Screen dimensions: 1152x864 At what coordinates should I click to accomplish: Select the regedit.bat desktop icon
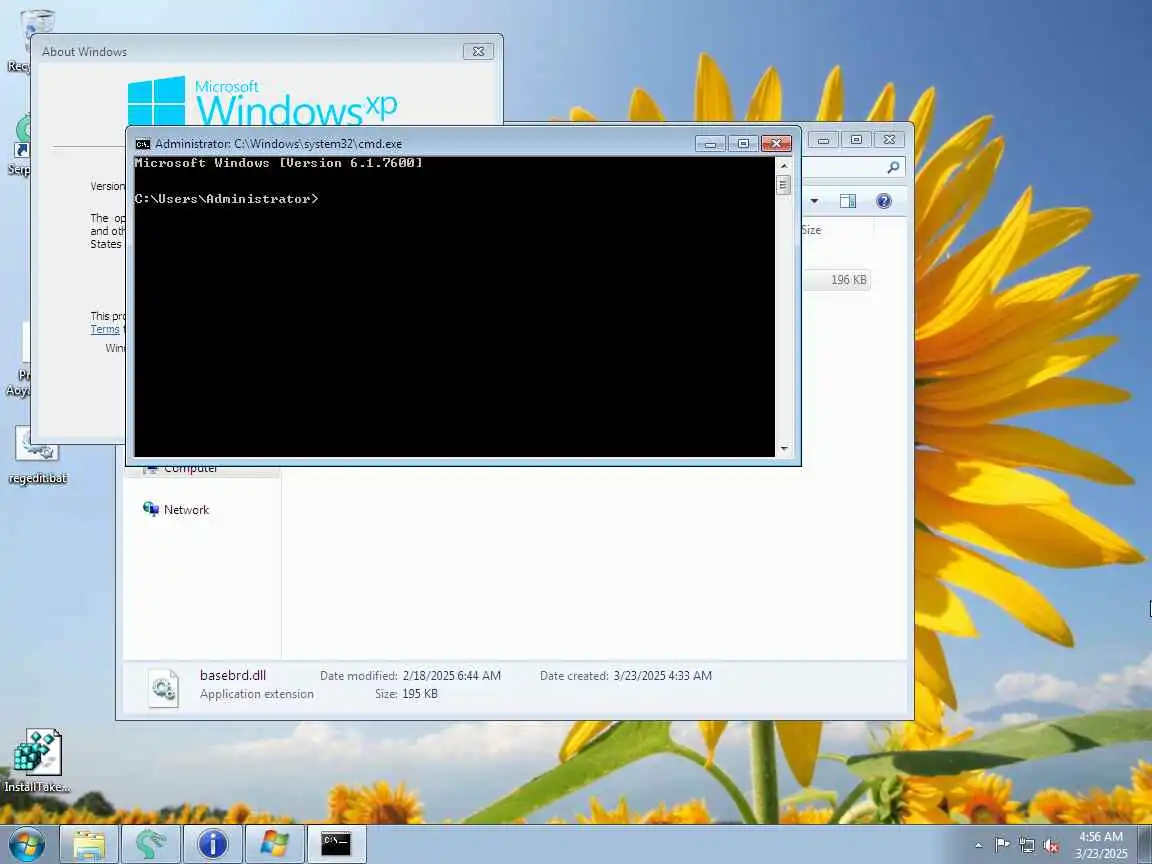37,456
